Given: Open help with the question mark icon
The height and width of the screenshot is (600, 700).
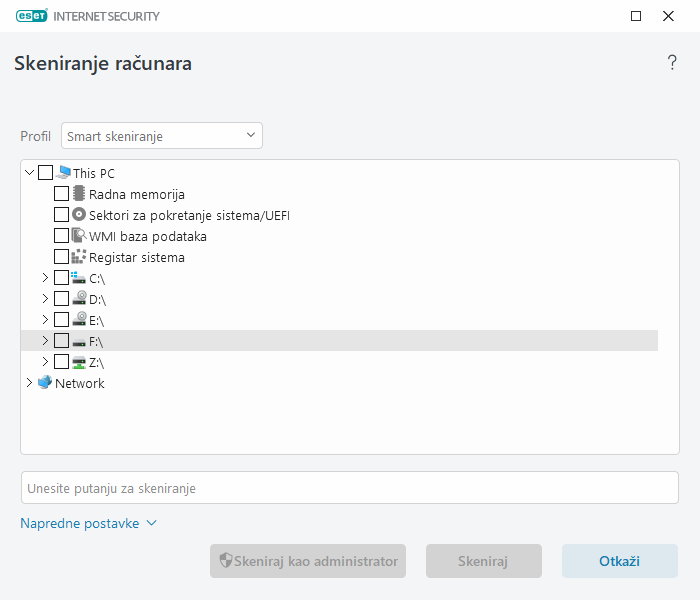Looking at the screenshot, I should (x=672, y=64).
